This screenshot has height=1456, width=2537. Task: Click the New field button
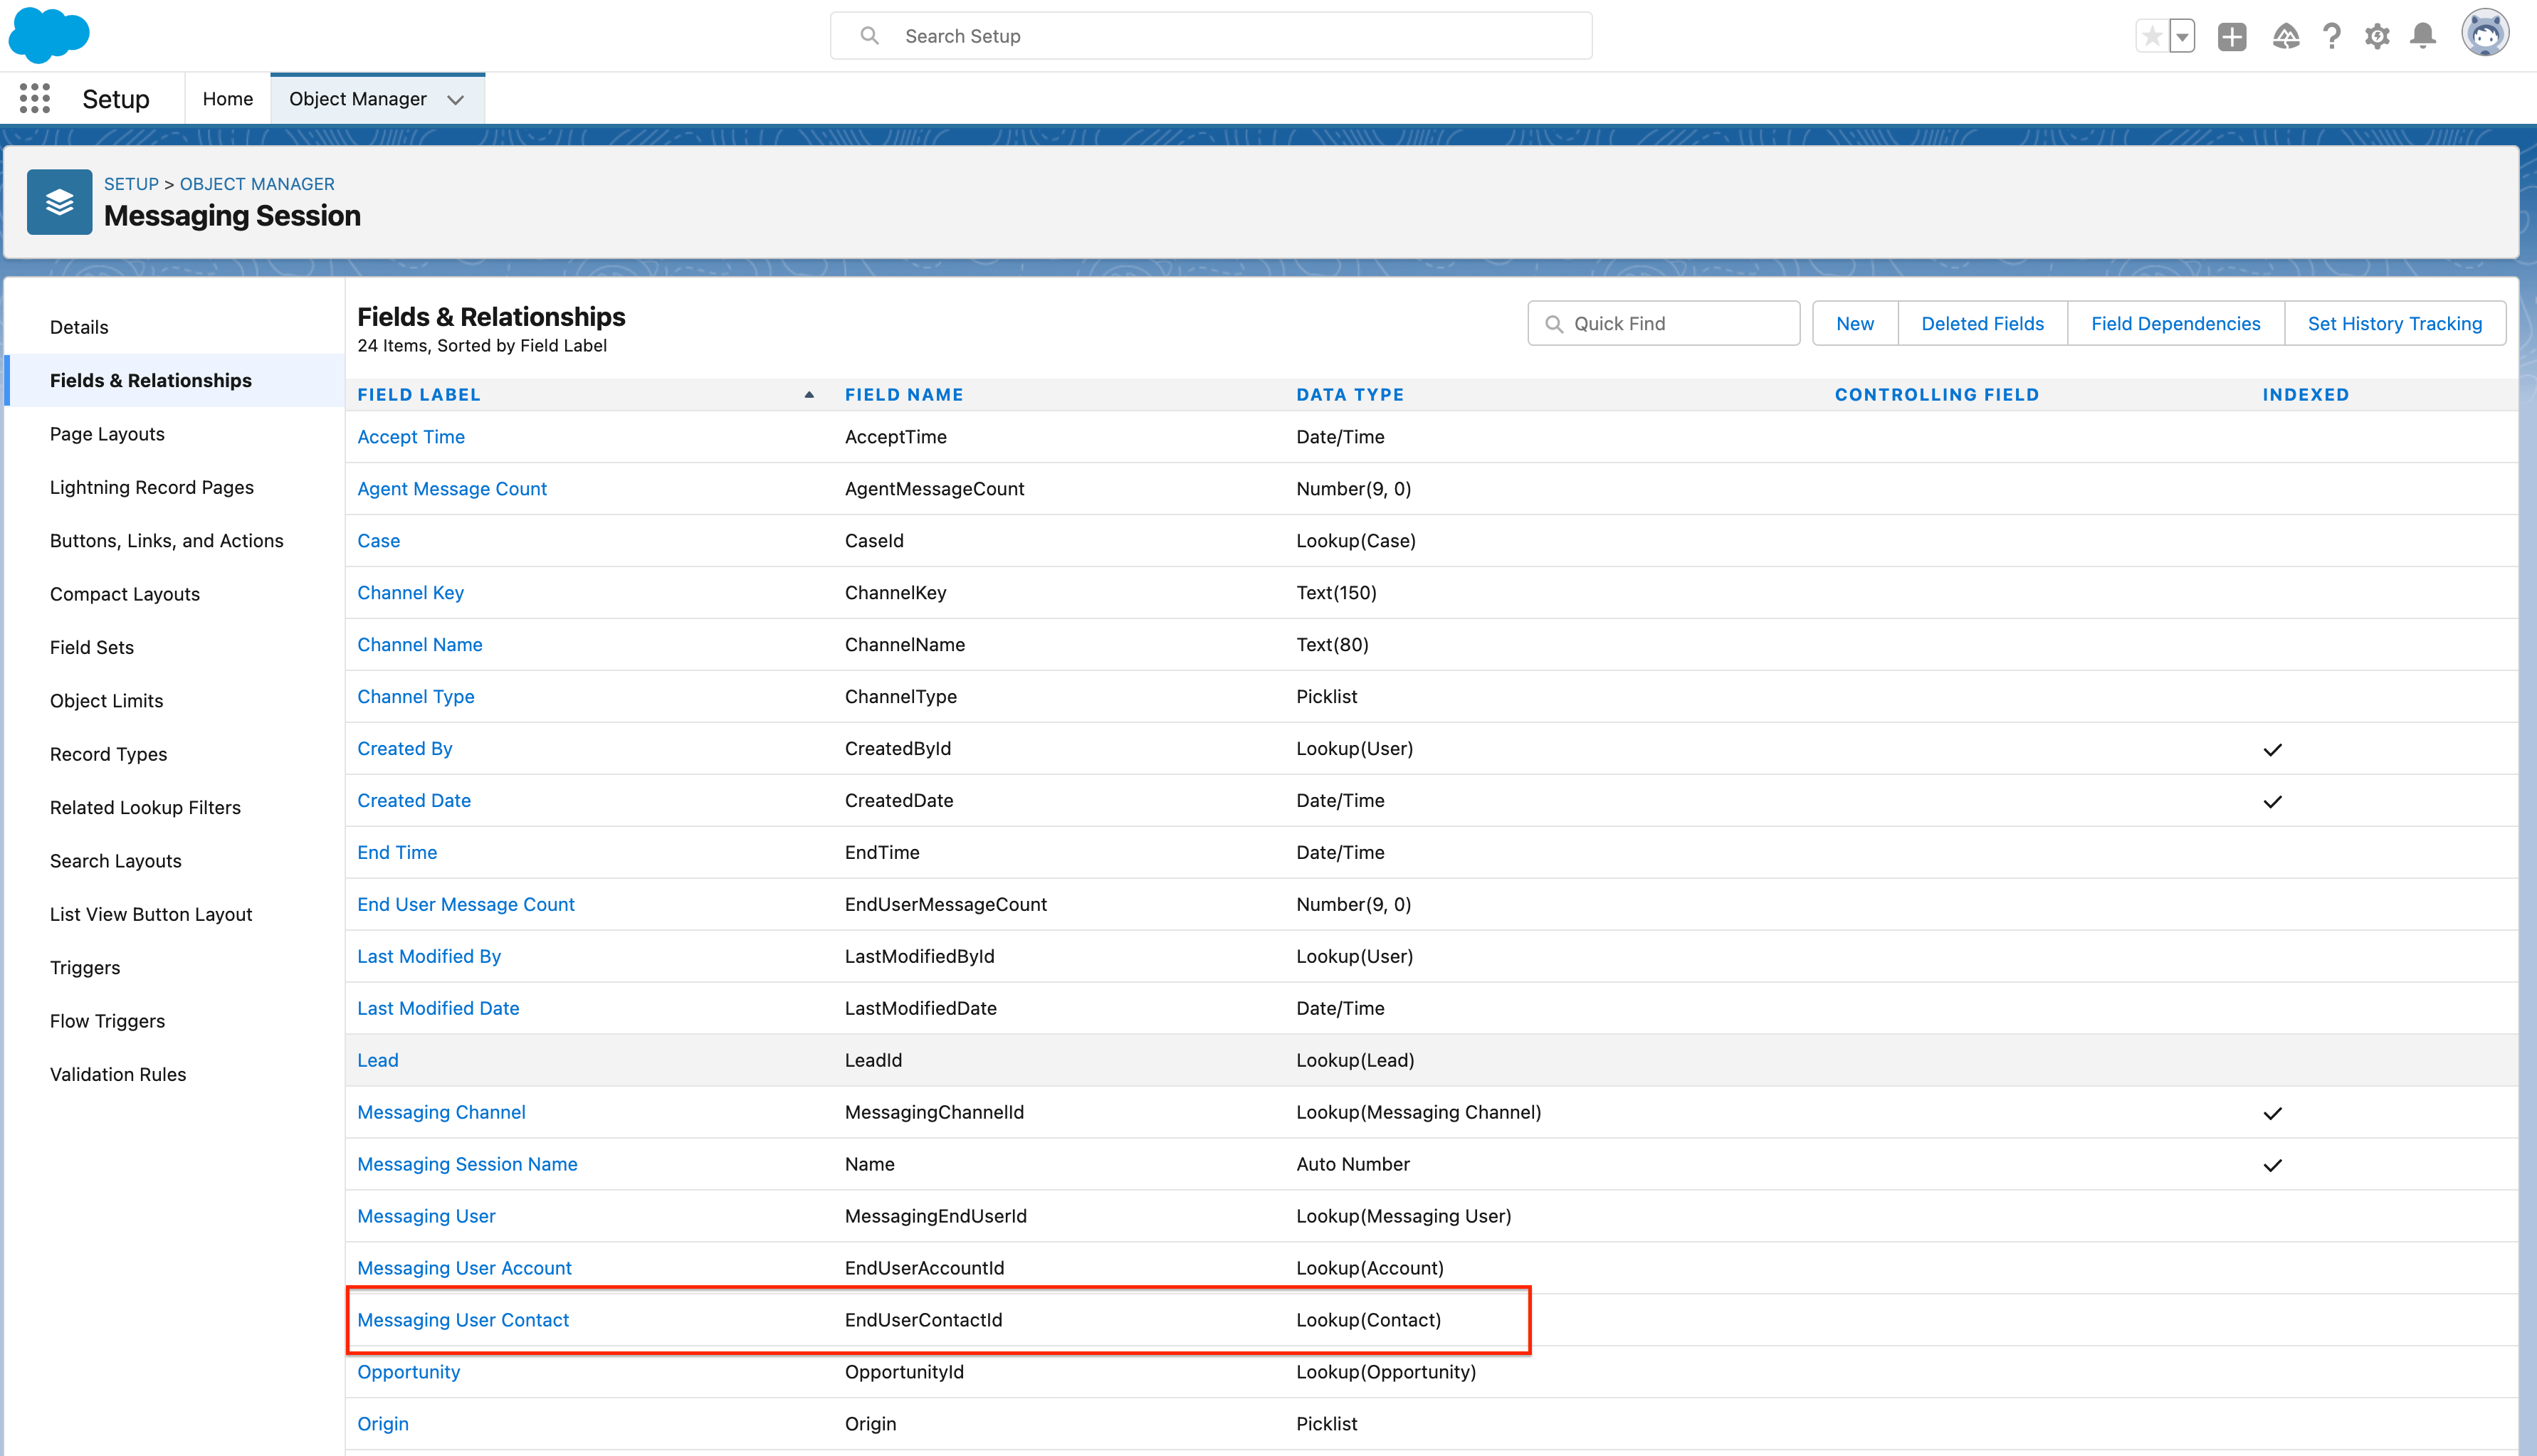tap(1855, 324)
